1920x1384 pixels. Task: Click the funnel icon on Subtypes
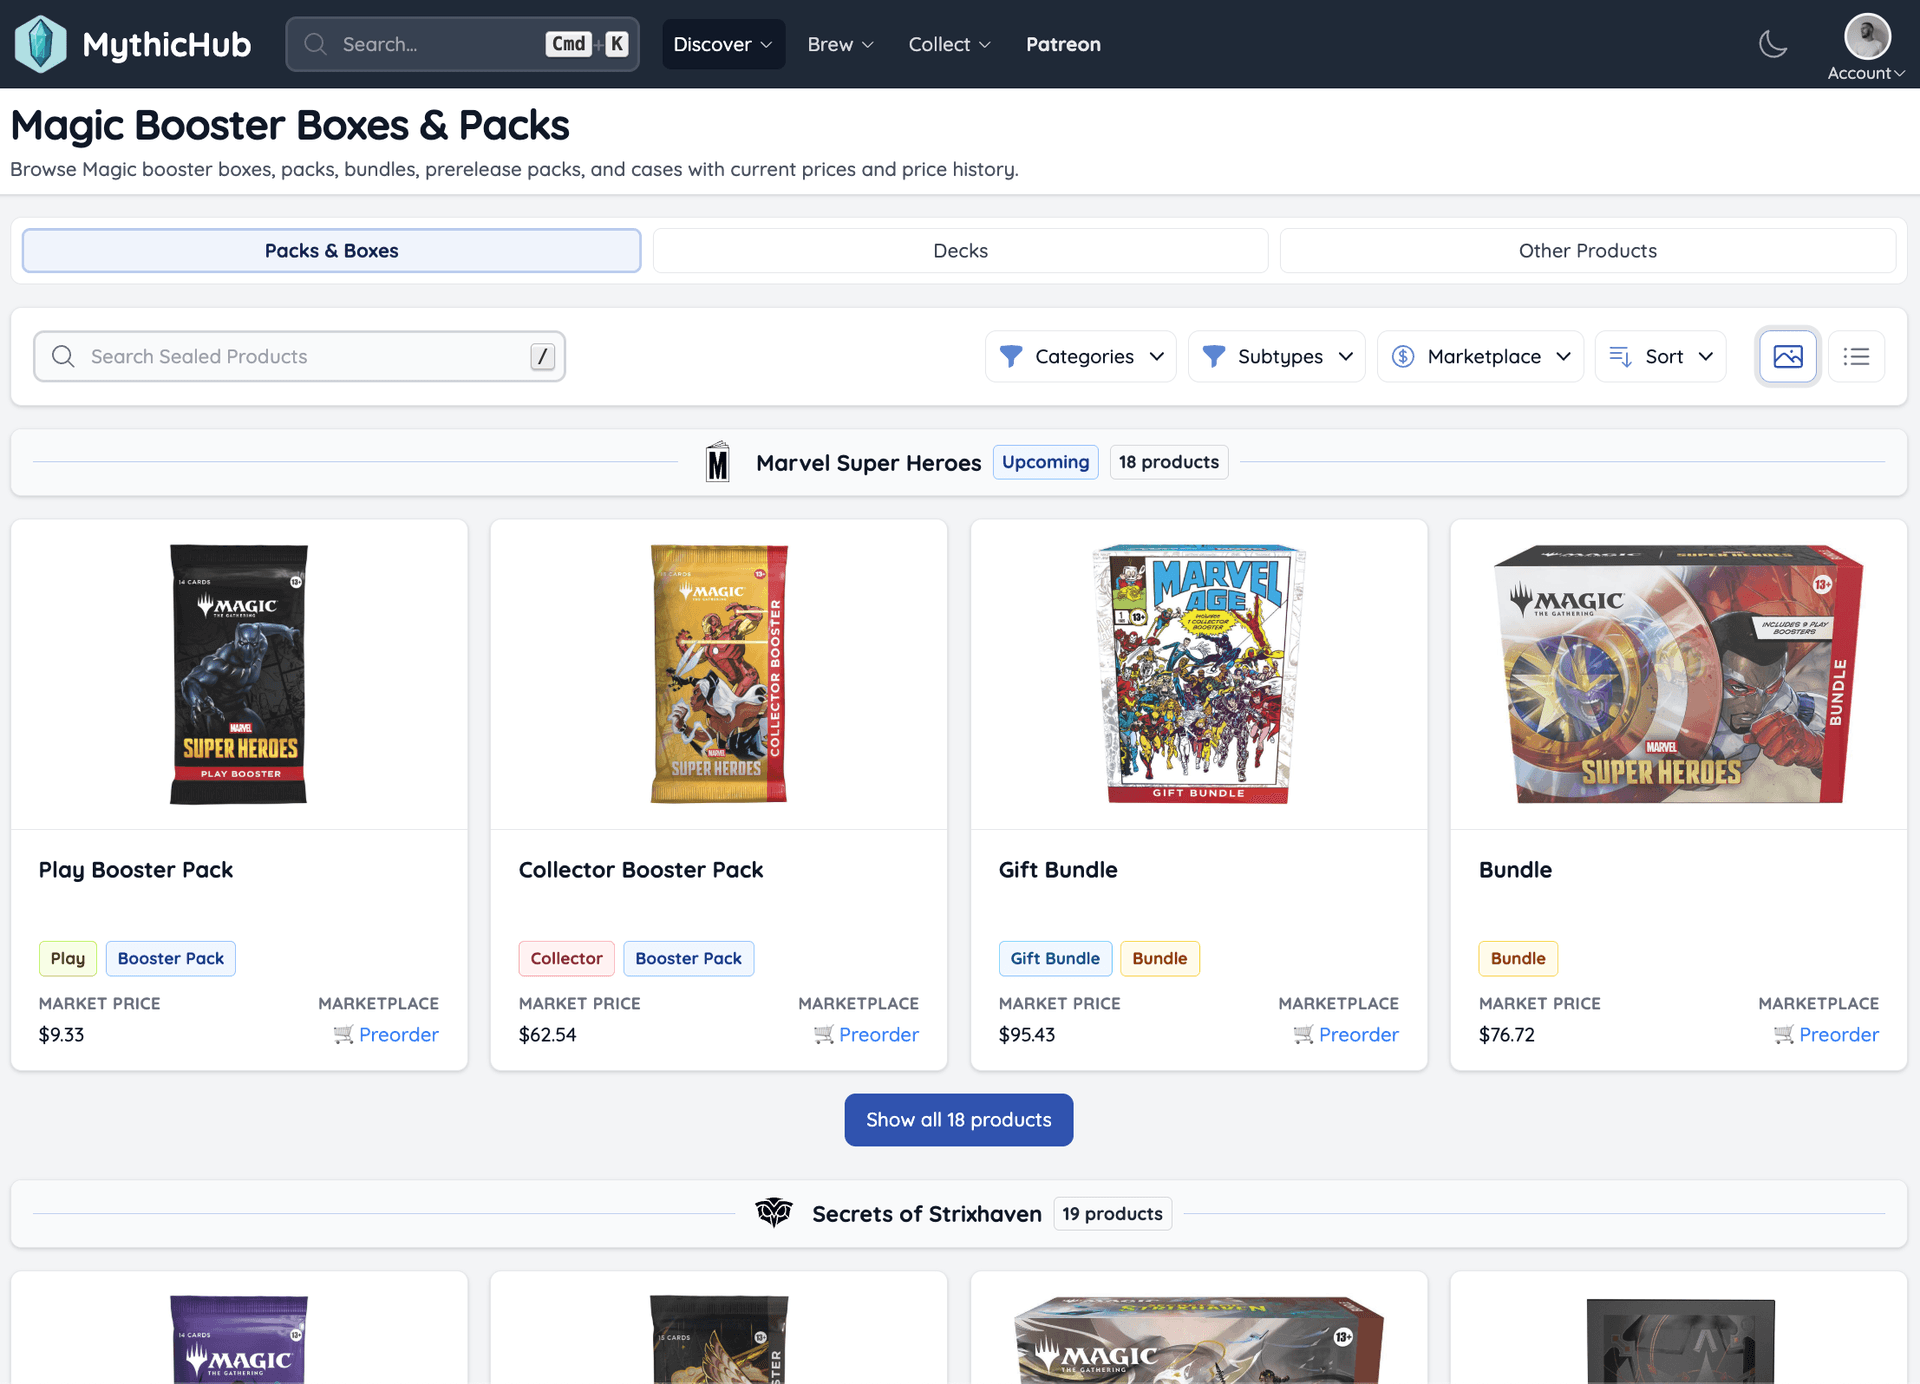tap(1214, 356)
